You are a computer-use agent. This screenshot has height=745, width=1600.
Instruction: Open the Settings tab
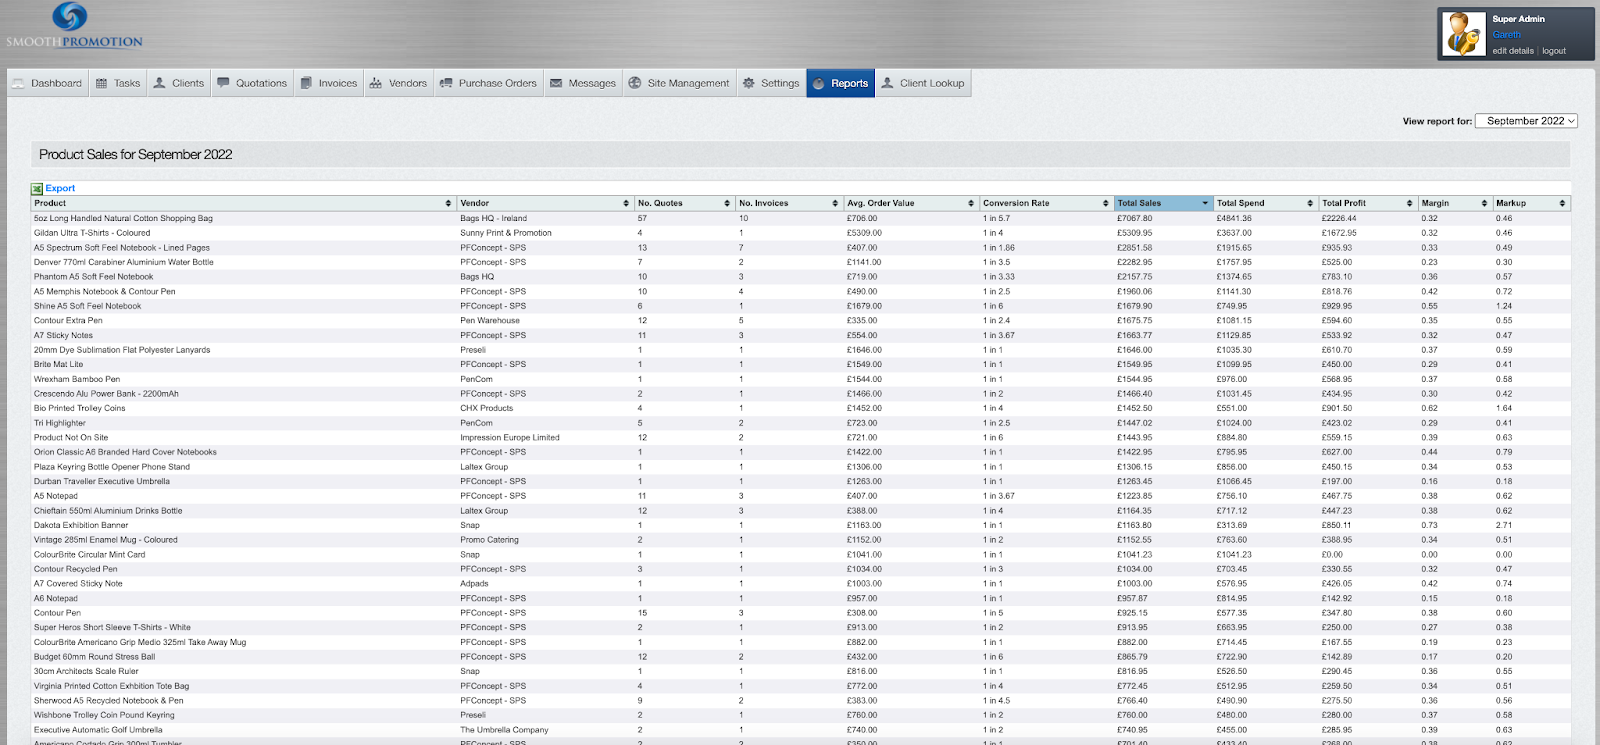[771, 83]
